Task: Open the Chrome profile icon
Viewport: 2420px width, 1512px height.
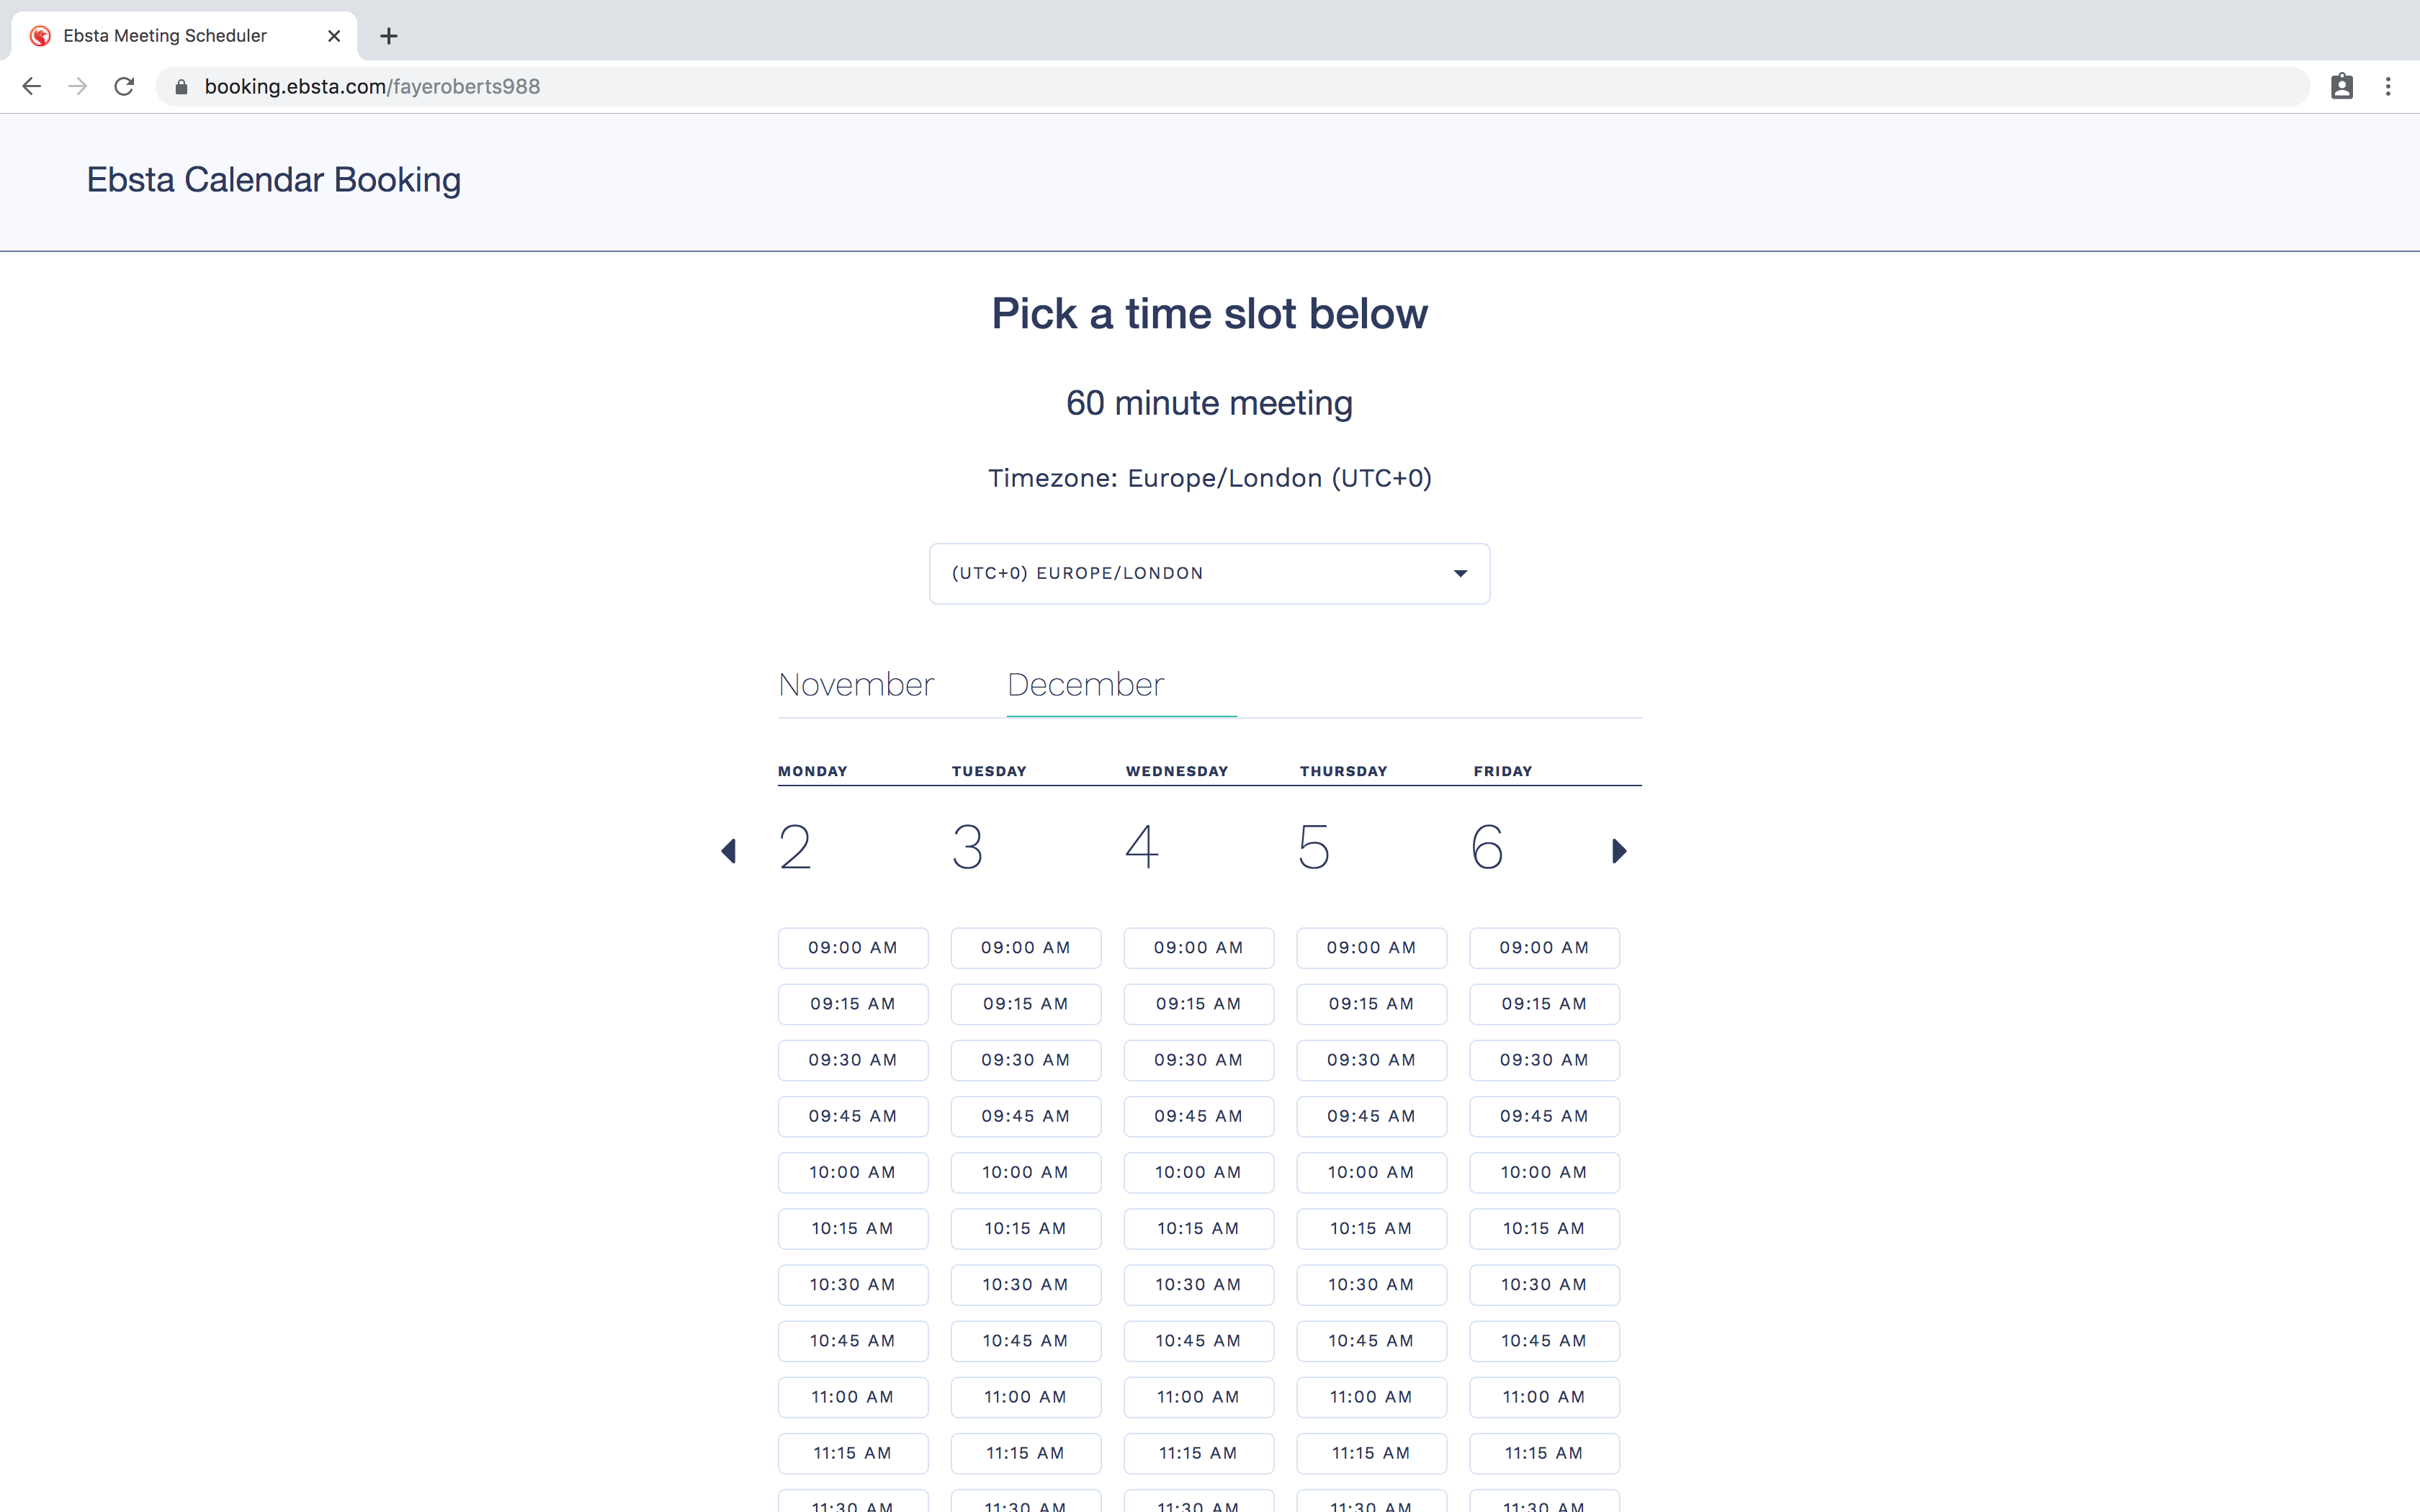Action: pyautogui.click(x=2341, y=87)
